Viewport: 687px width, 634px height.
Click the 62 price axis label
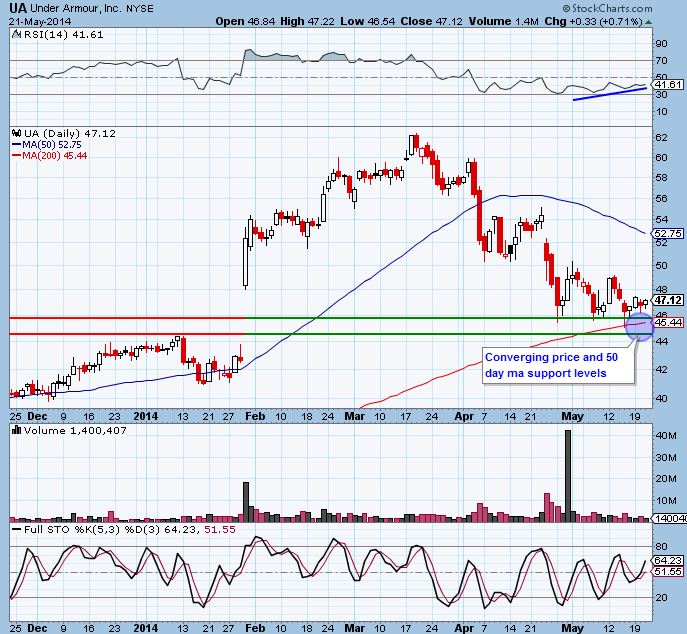point(661,137)
